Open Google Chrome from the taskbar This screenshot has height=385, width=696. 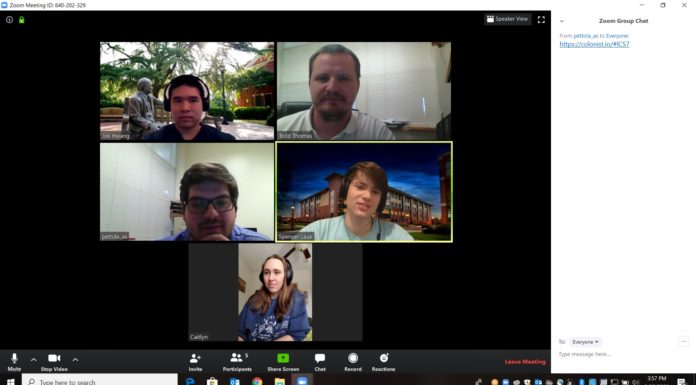point(257,381)
